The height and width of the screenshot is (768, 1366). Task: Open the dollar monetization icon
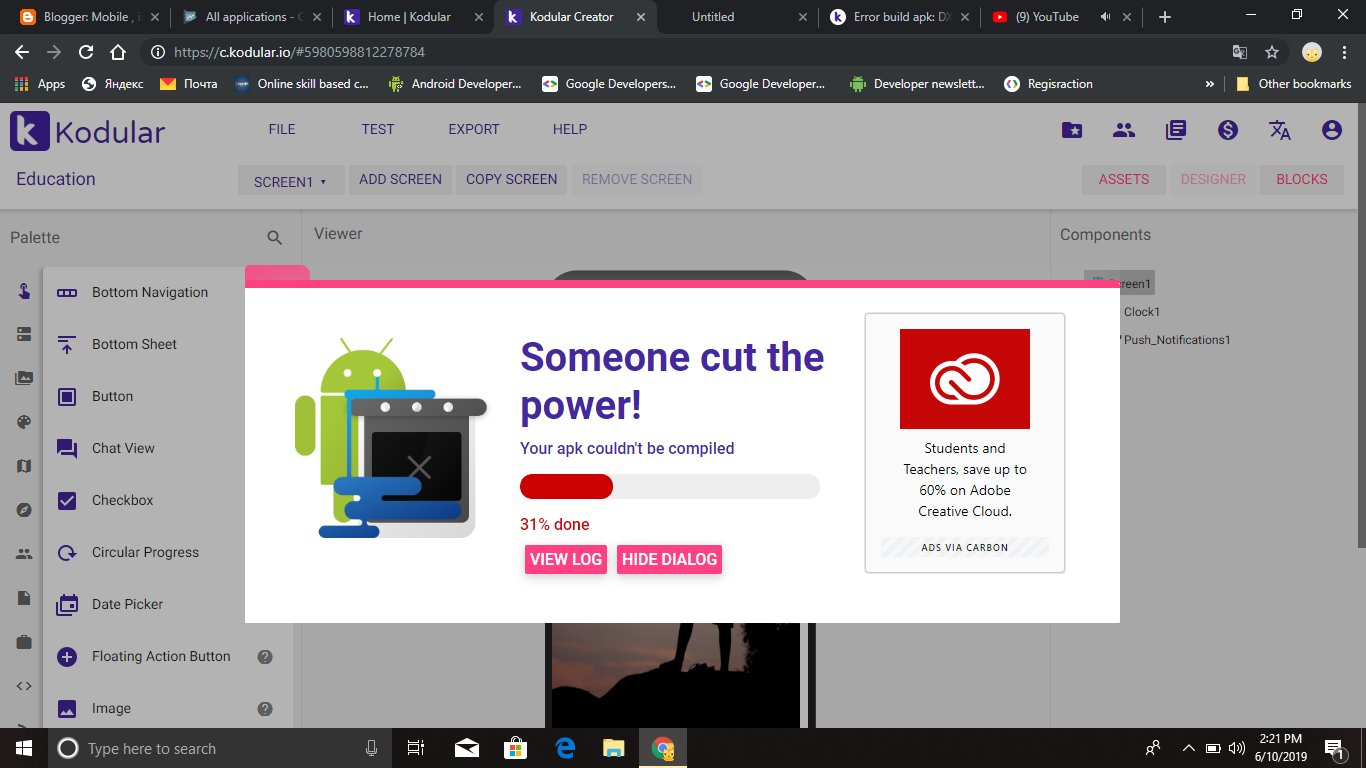[1227, 130]
